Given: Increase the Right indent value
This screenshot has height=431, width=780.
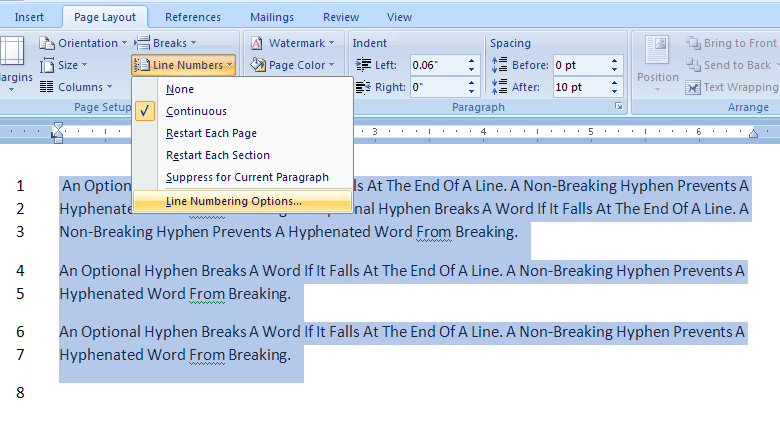Looking at the screenshot, I should (x=471, y=83).
